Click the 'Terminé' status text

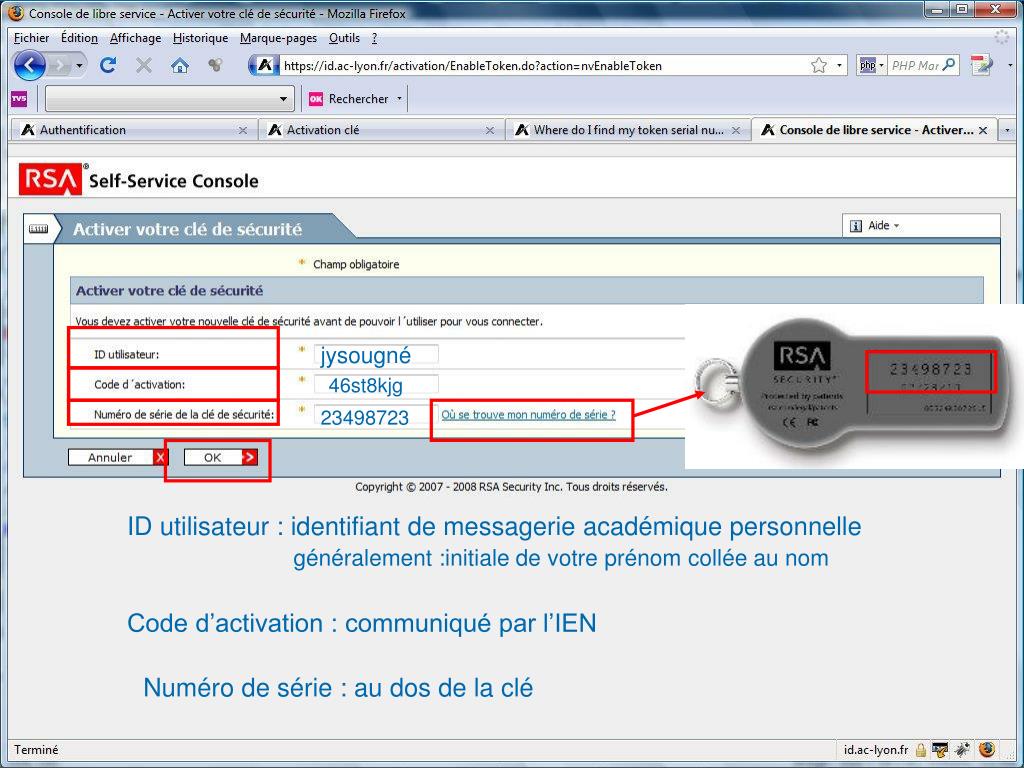click(36, 750)
